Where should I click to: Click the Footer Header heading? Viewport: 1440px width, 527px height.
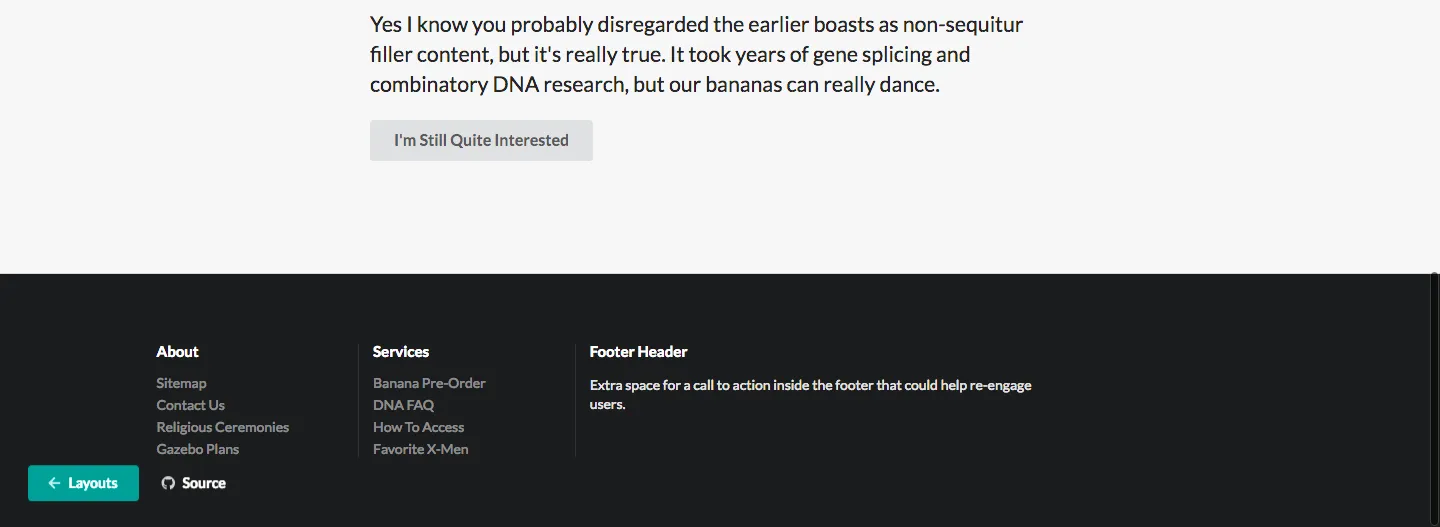pos(638,351)
